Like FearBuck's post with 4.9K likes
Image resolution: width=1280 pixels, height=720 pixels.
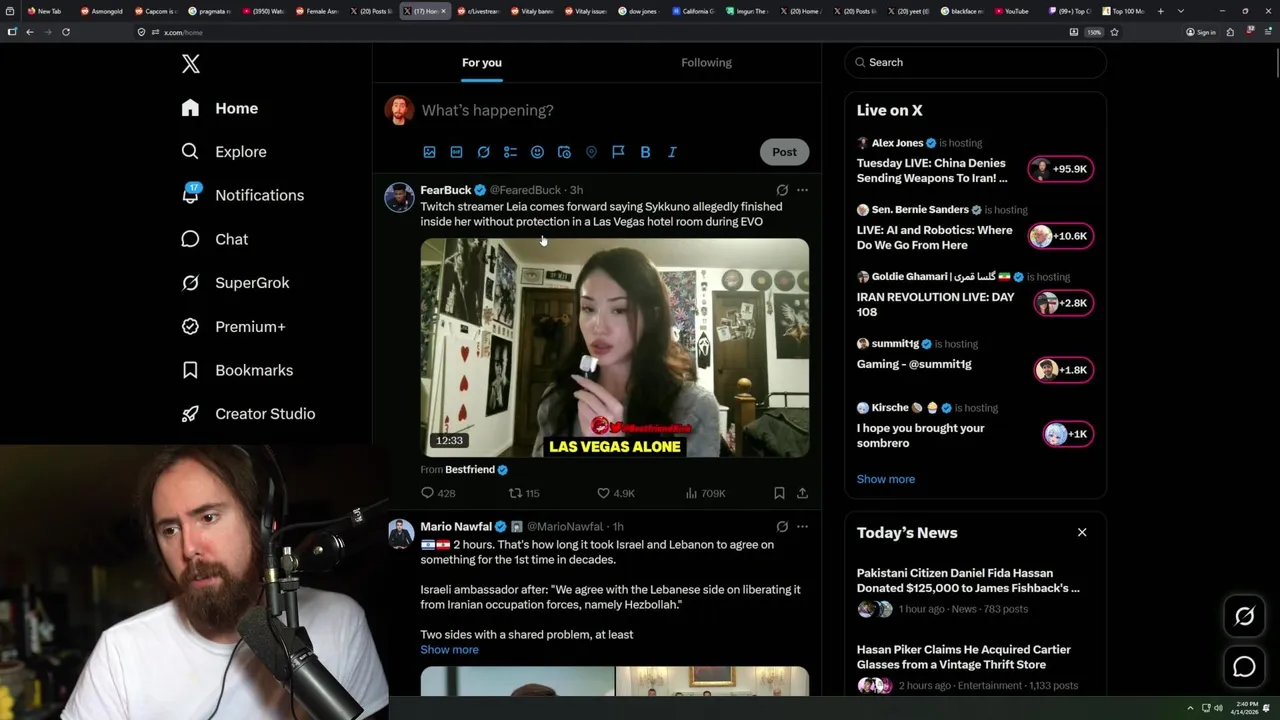[615, 493]
